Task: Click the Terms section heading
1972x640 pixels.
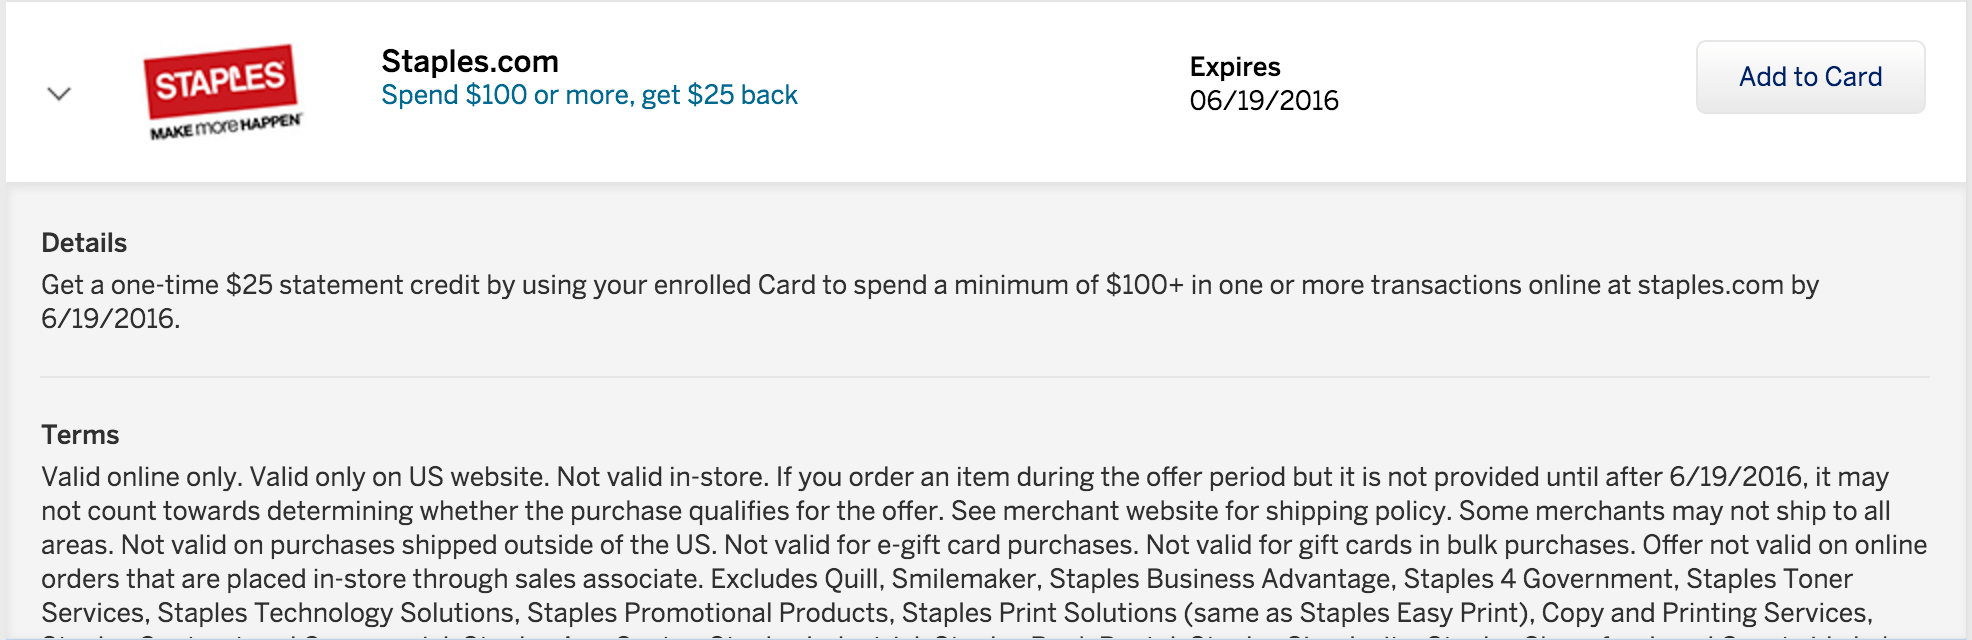Action: [x=80, y=435]
